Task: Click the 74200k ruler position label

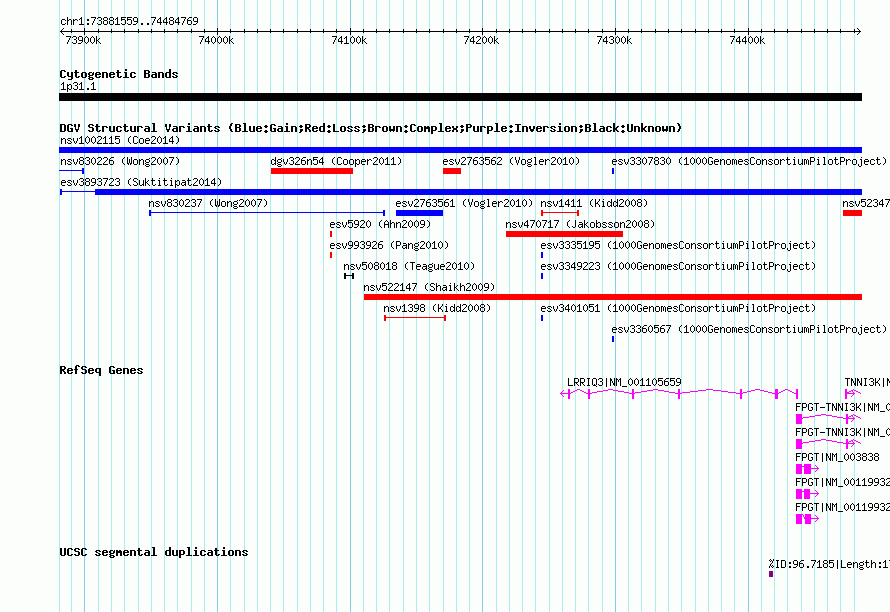Action: click(481, 40)
